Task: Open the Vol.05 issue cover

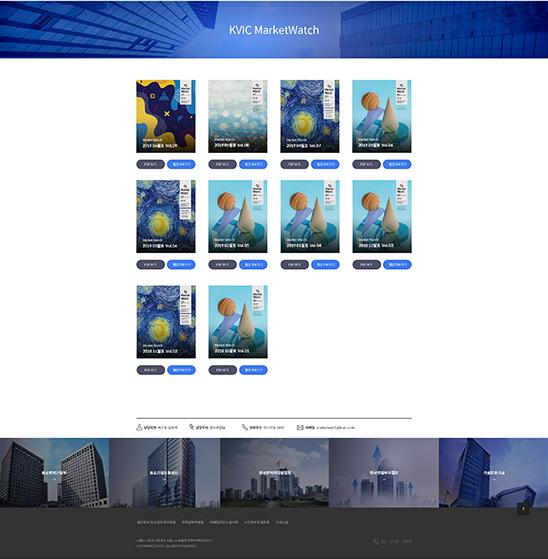Action: 238,216
